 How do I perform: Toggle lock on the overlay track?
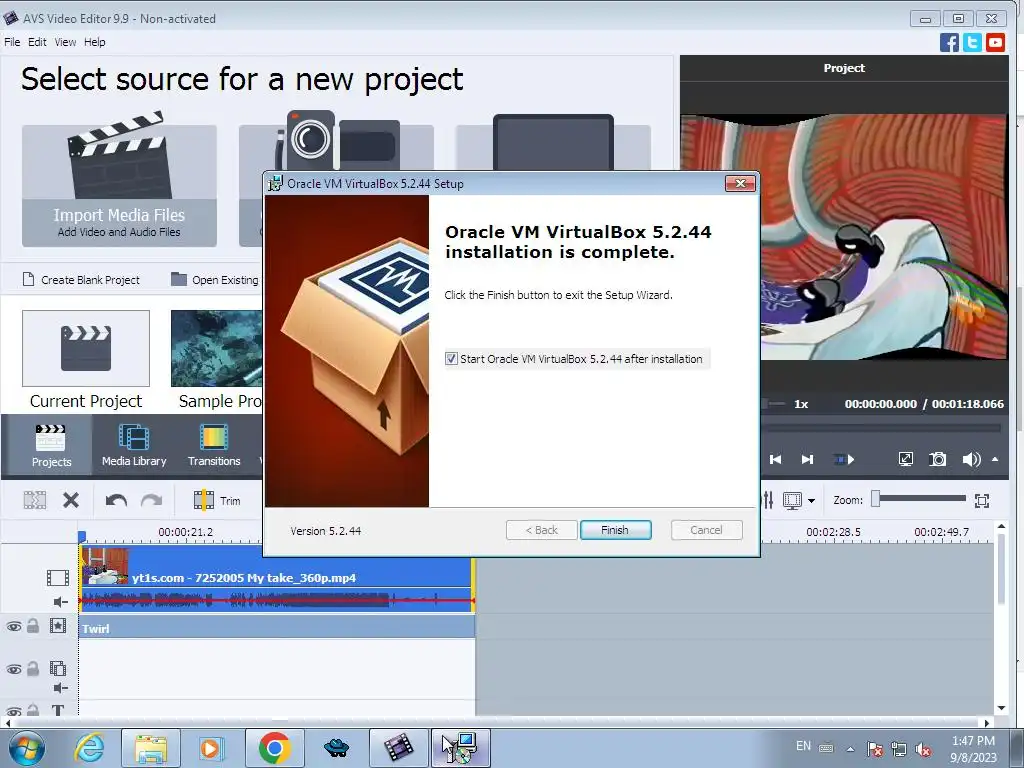[x=33, y=668]
